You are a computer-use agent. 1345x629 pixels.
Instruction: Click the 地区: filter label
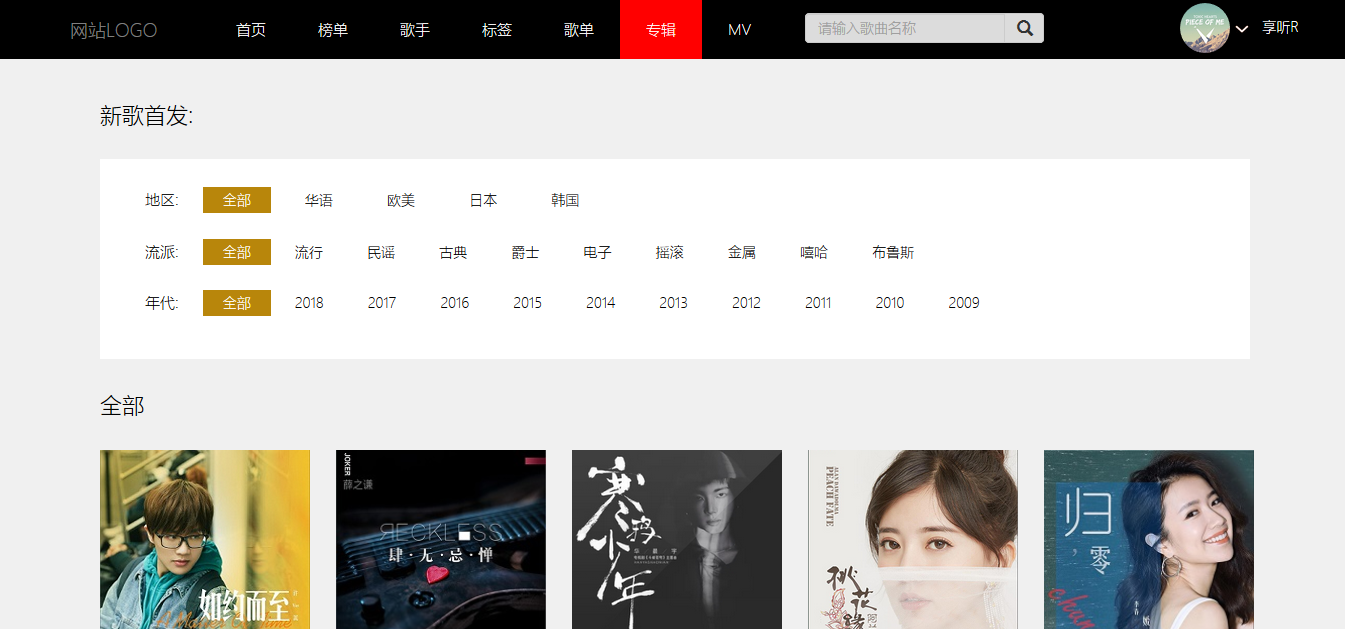(161, 200)
